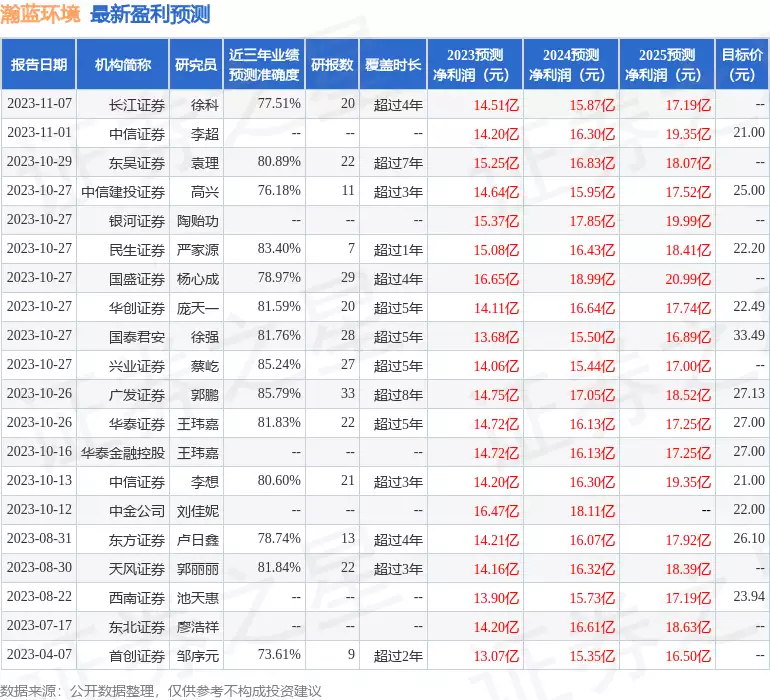Select the 2025预测净利润 column header
The width and height of the screenshot is (770, 700).
point(667,64)
